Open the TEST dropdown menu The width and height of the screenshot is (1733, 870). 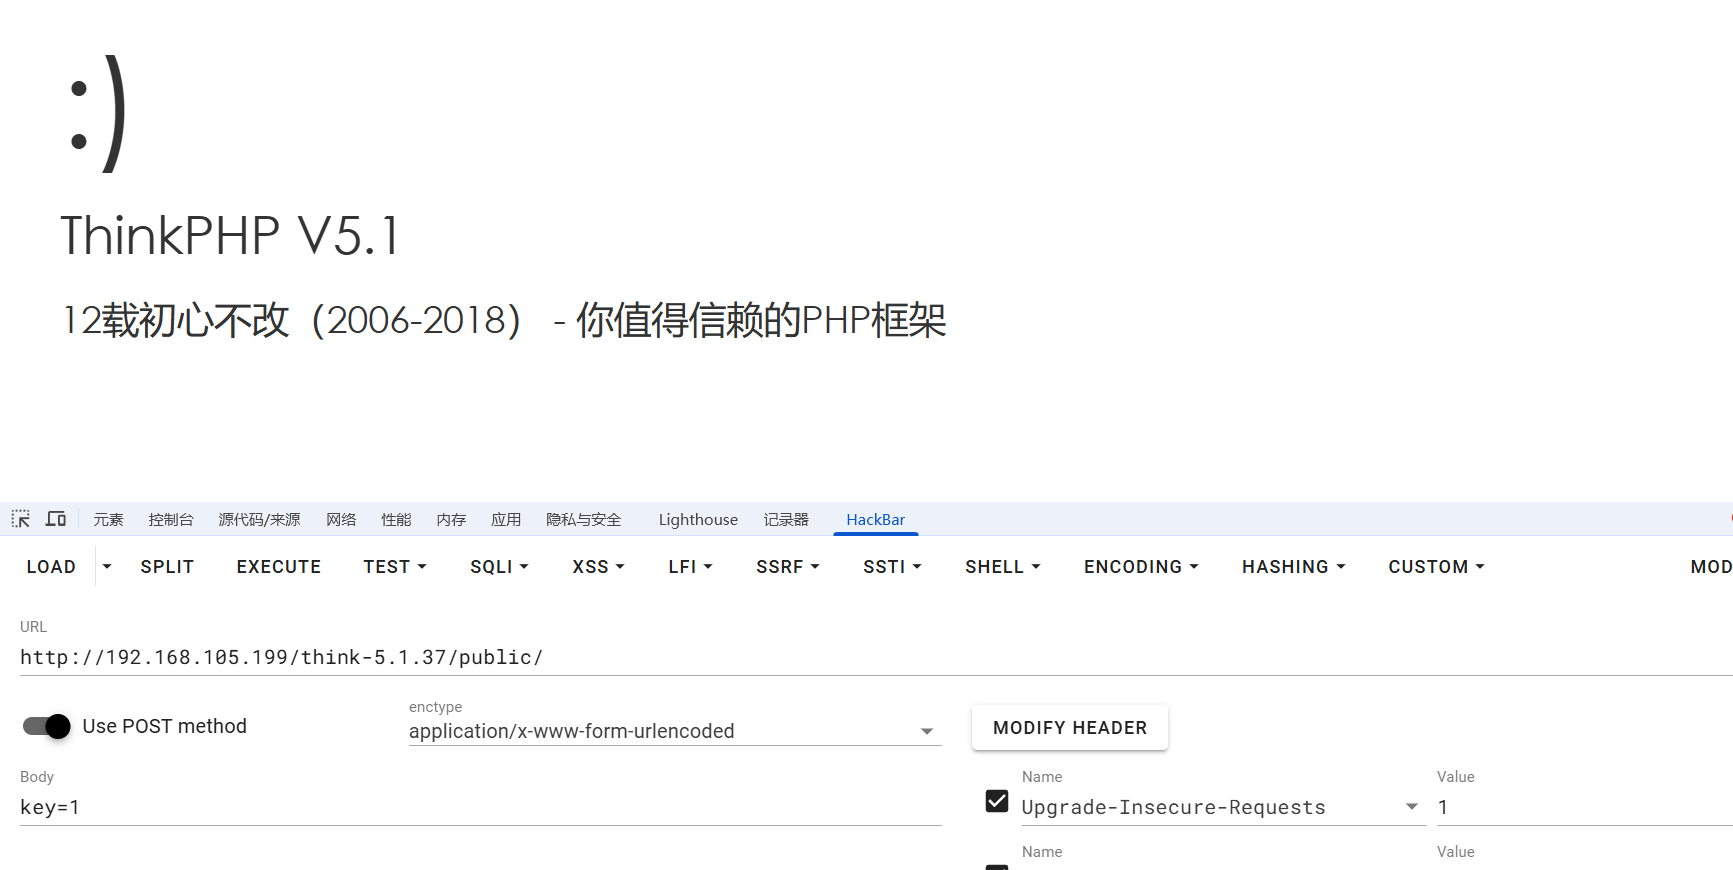click(x=395, y=567)
